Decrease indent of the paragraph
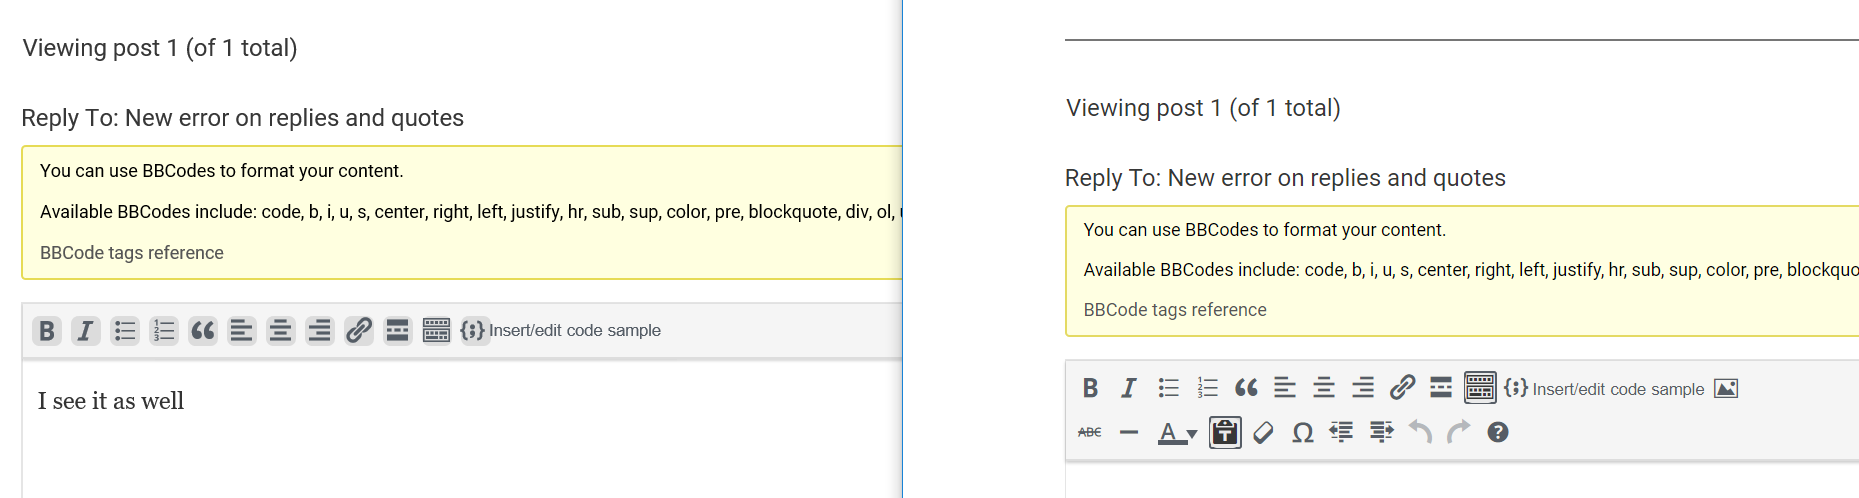This screenshot has width=1859, height=498. pyautogui.click(x=1341, y=432)
